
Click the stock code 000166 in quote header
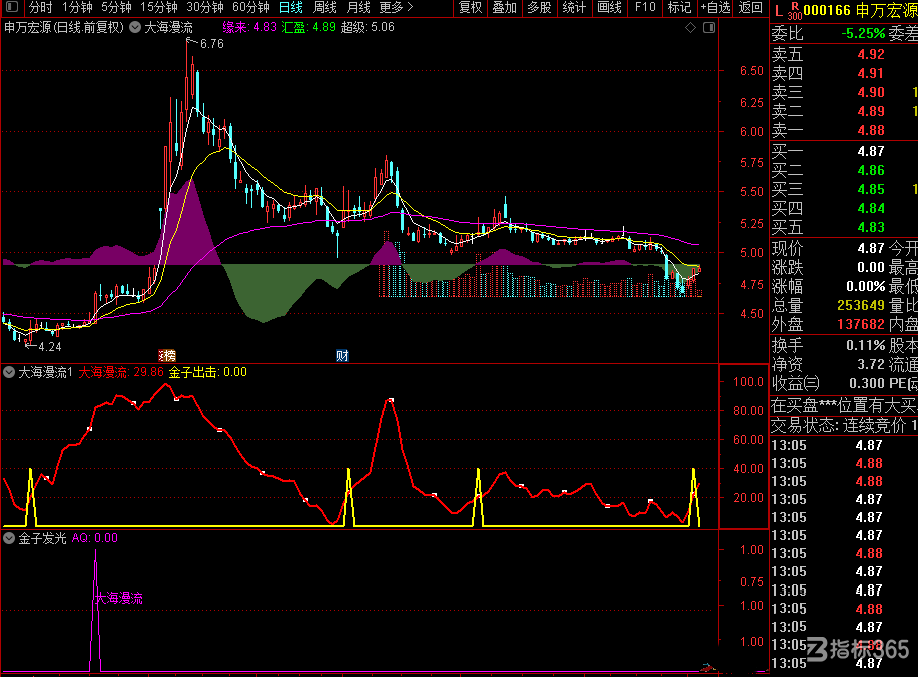pyautogui.click(x=827, y=11)
